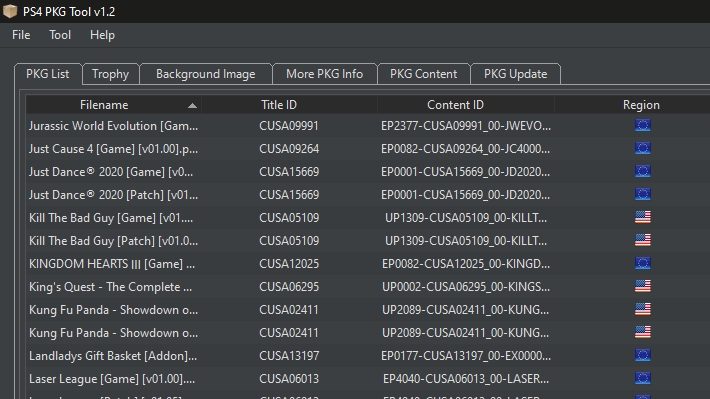This screenshot has height=399, width=710.
Task: Click the EU flag for KINGDOM HEARTS III
Action: (642, 264)
